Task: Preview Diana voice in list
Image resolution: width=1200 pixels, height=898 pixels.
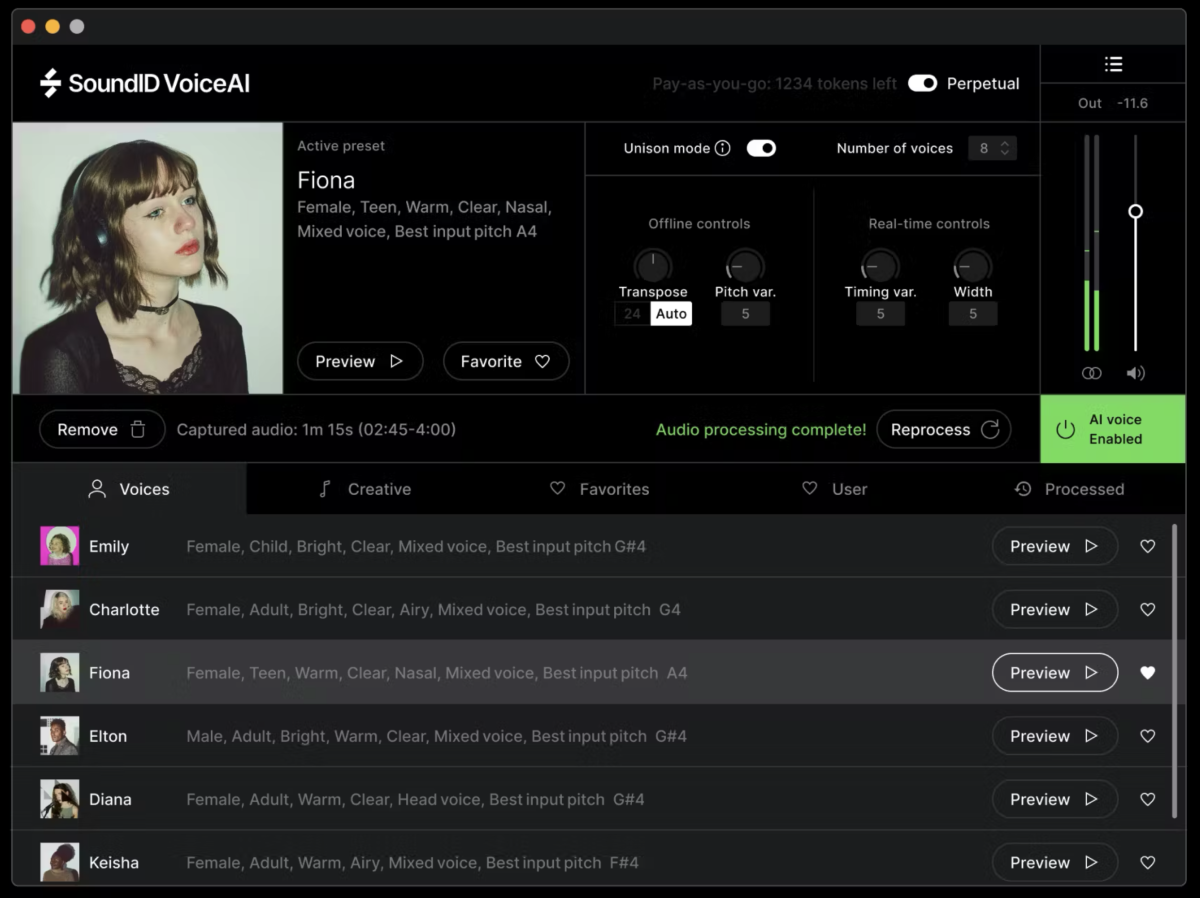Action: tap(1055, 799)
